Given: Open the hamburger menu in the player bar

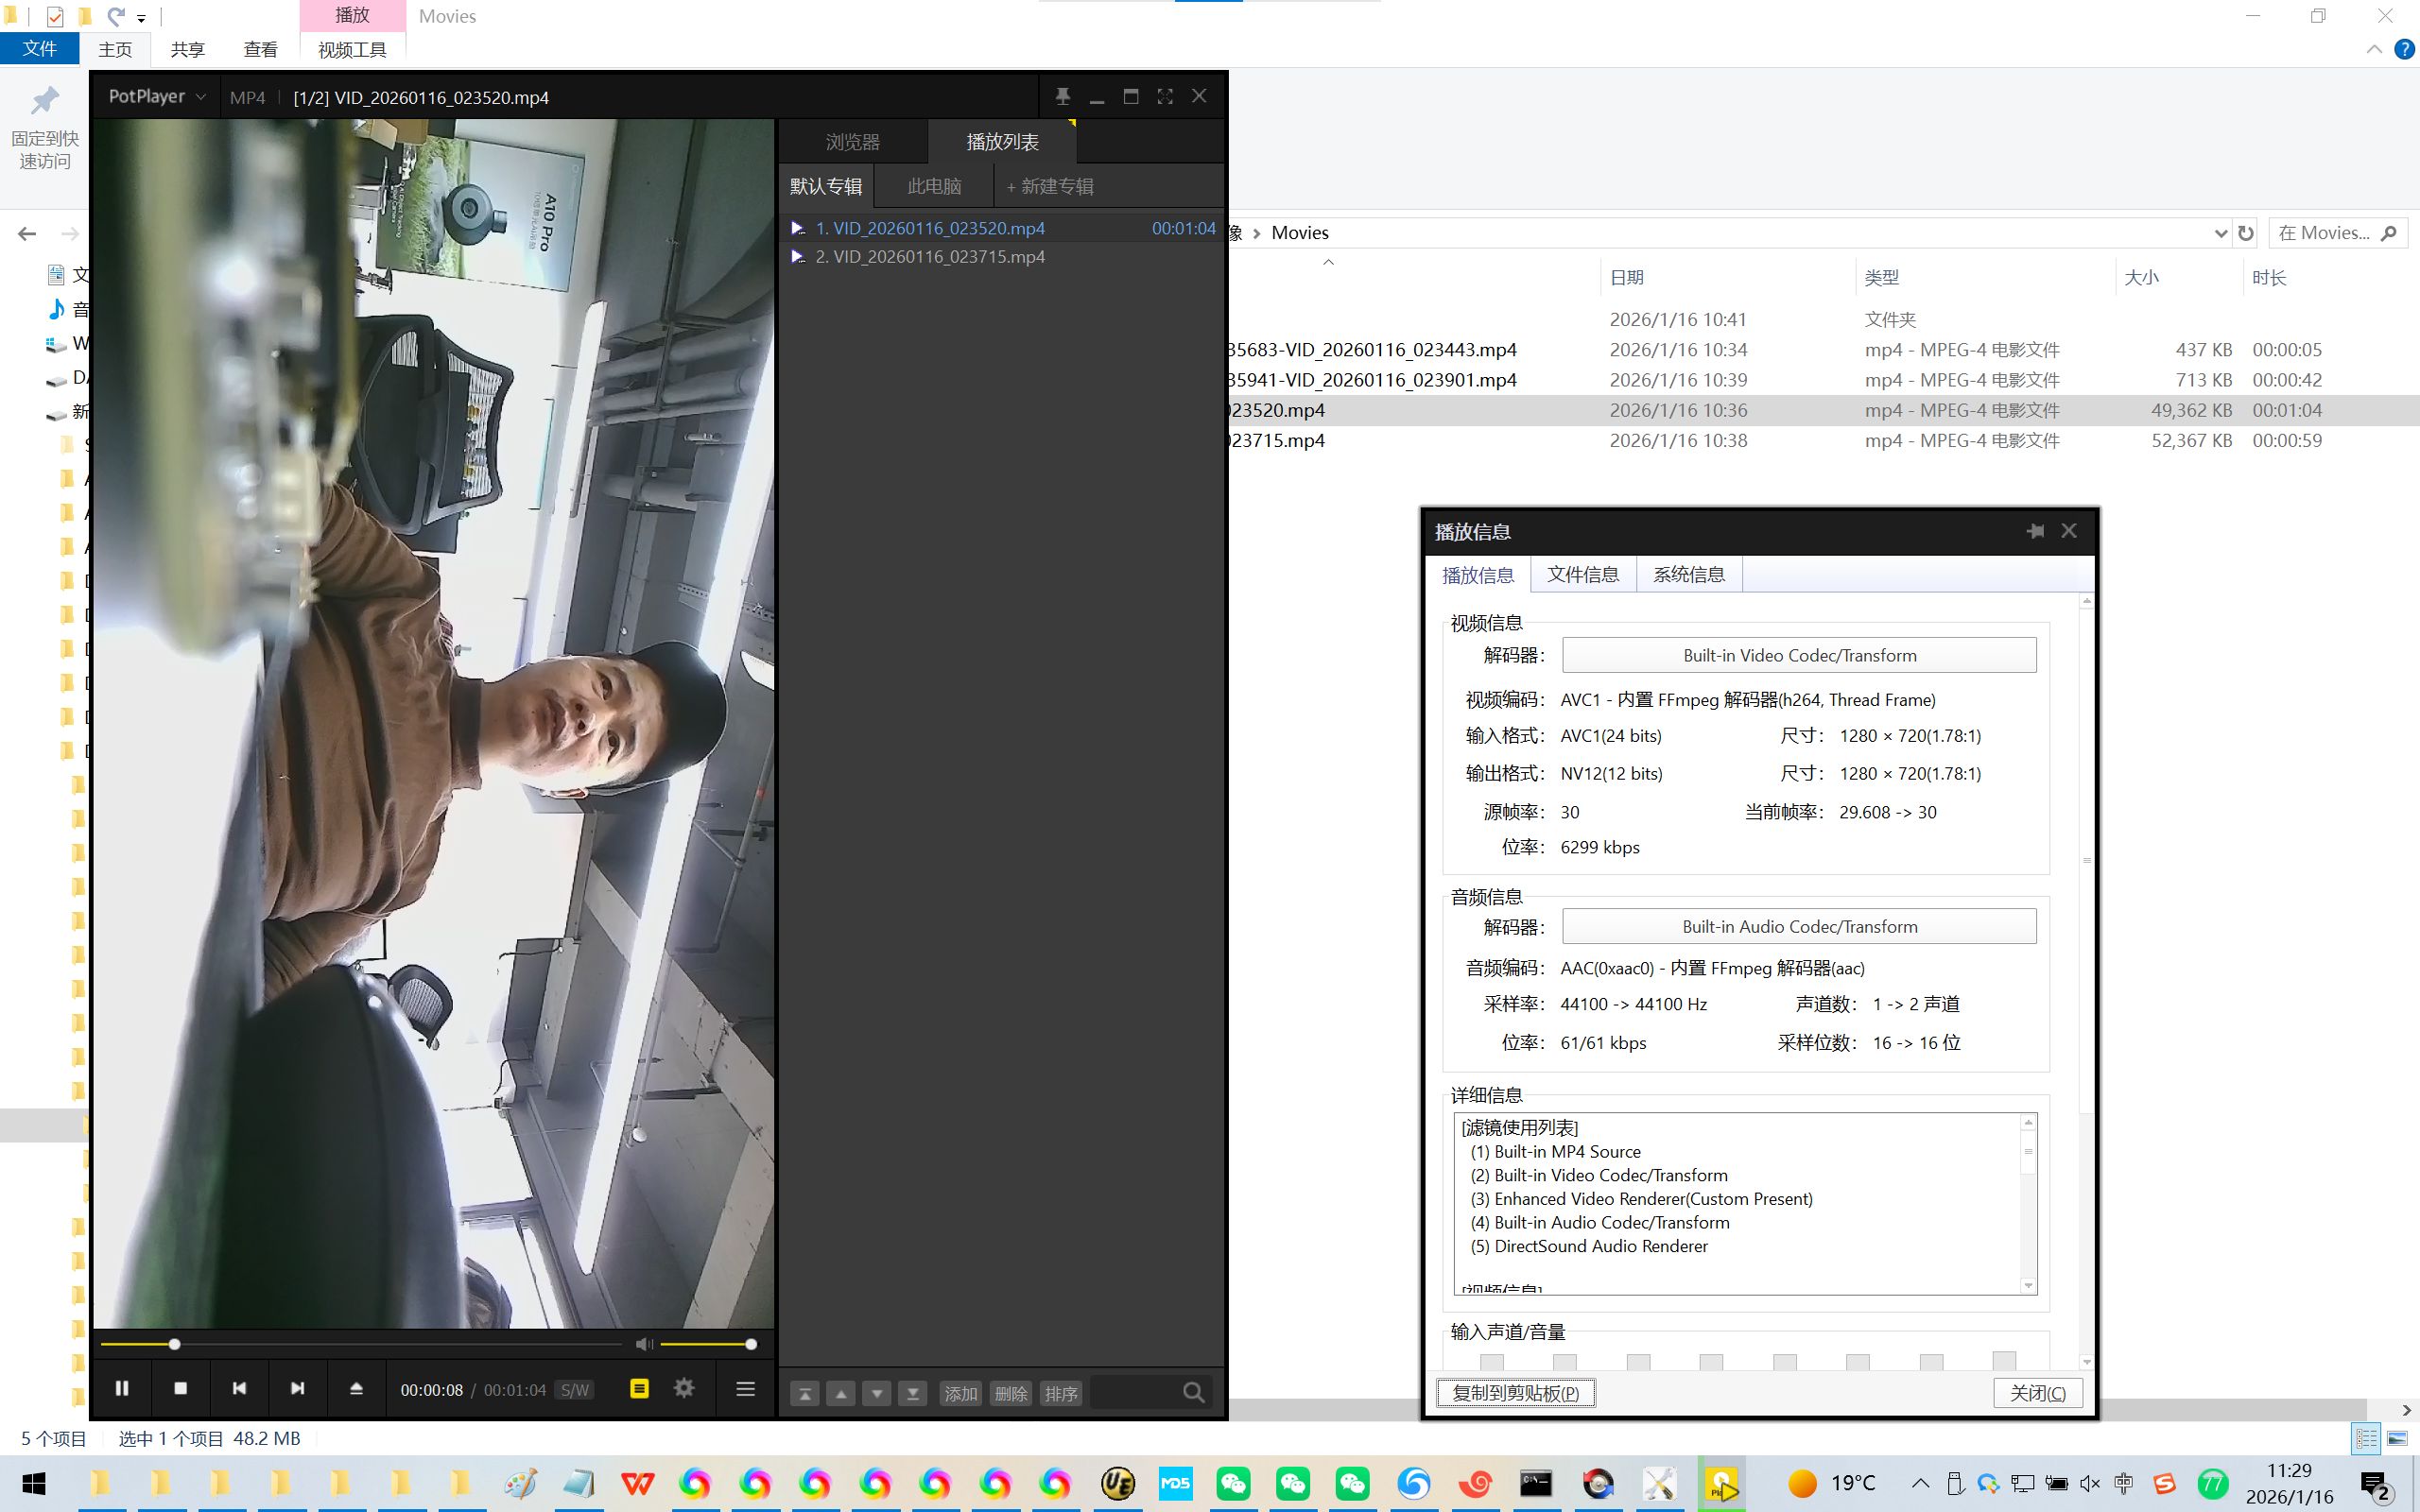Looking at the screenshot, I should 745,1388.
